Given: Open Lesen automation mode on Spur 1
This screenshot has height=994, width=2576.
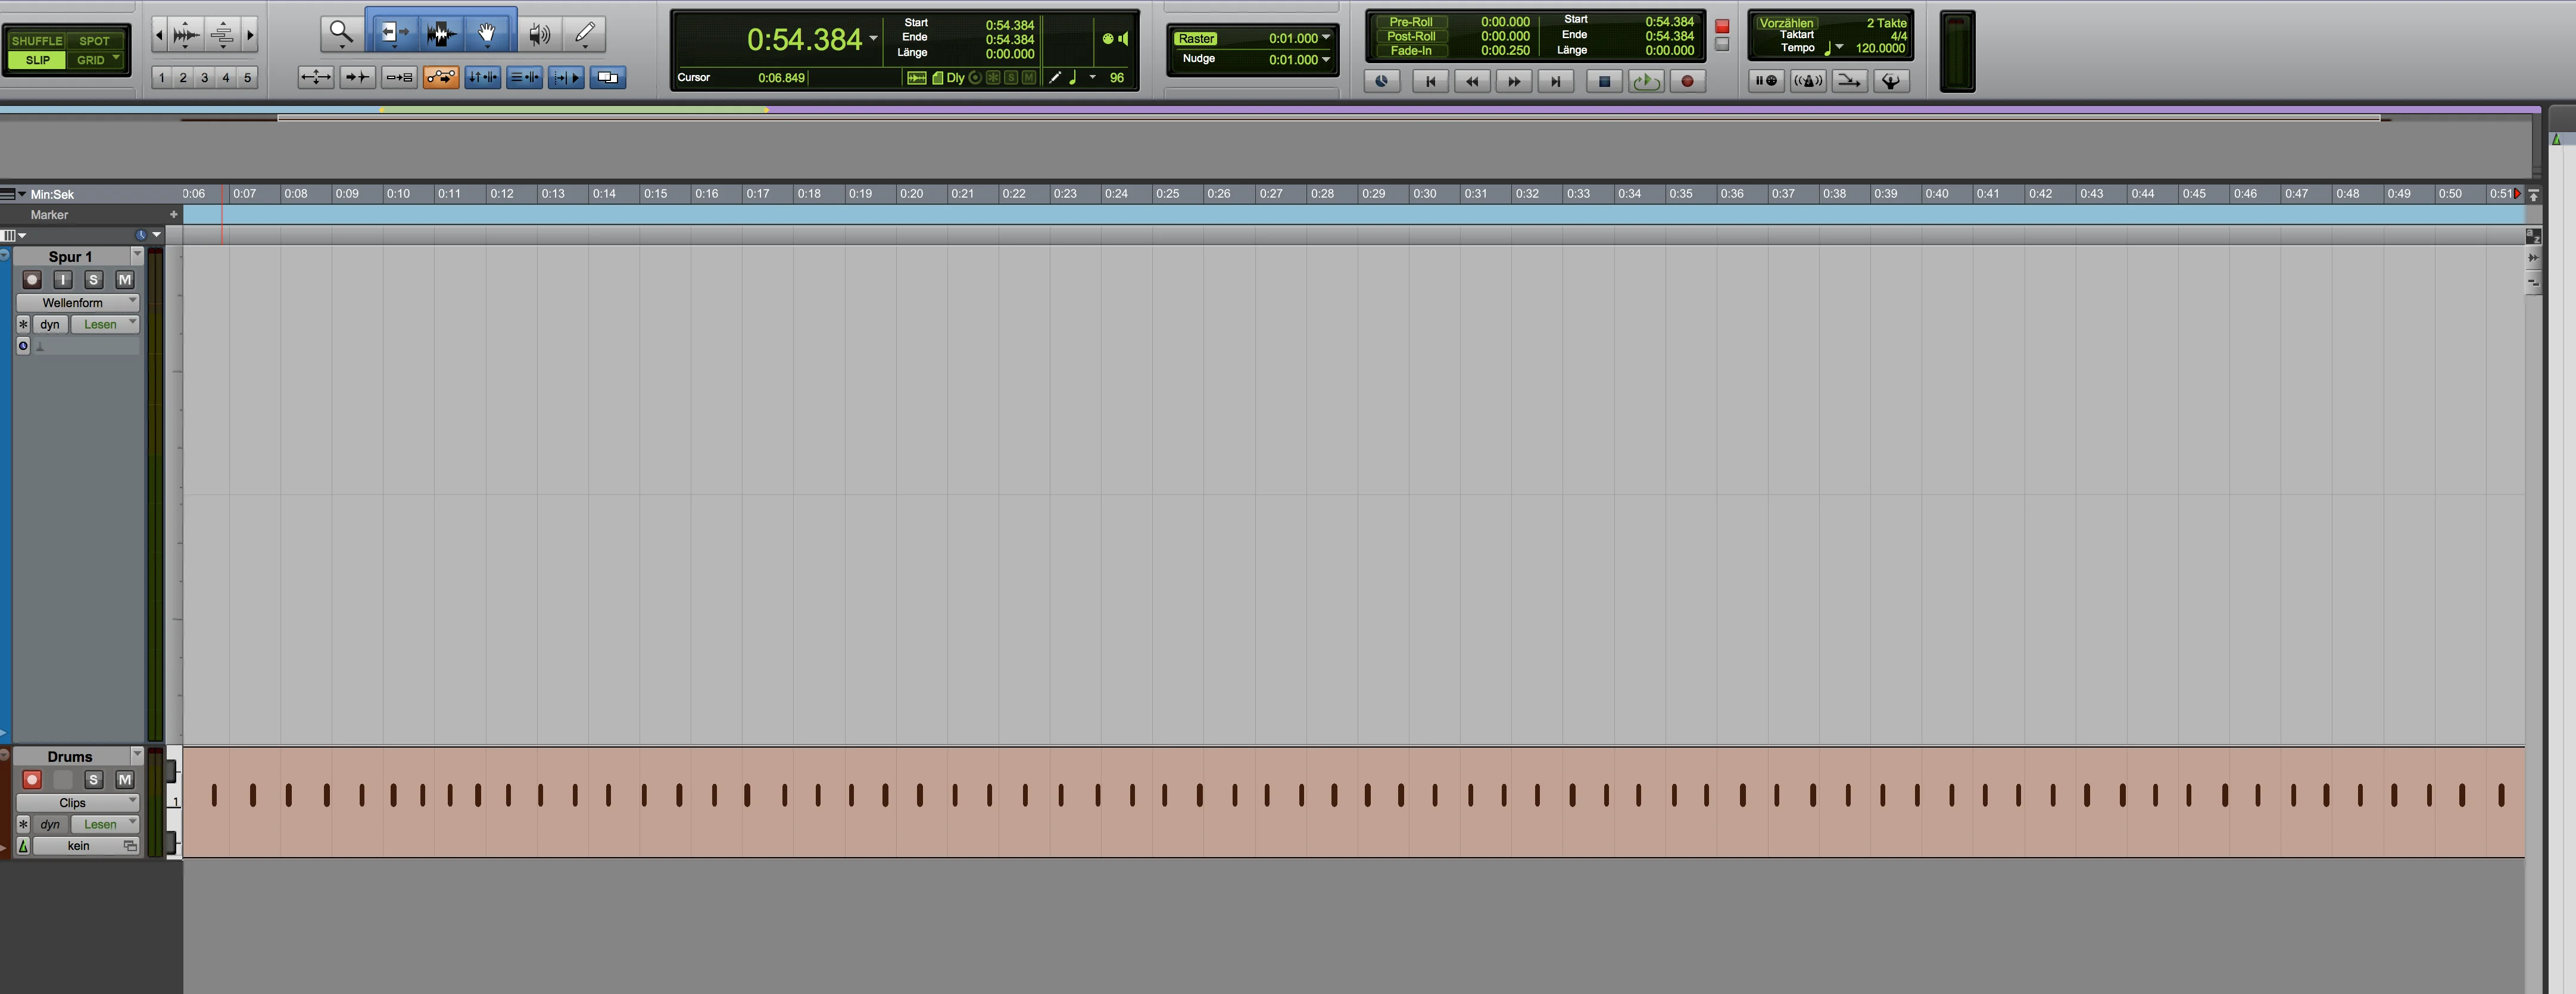Looking at the screenshot, I should click(x=104, y=324).
